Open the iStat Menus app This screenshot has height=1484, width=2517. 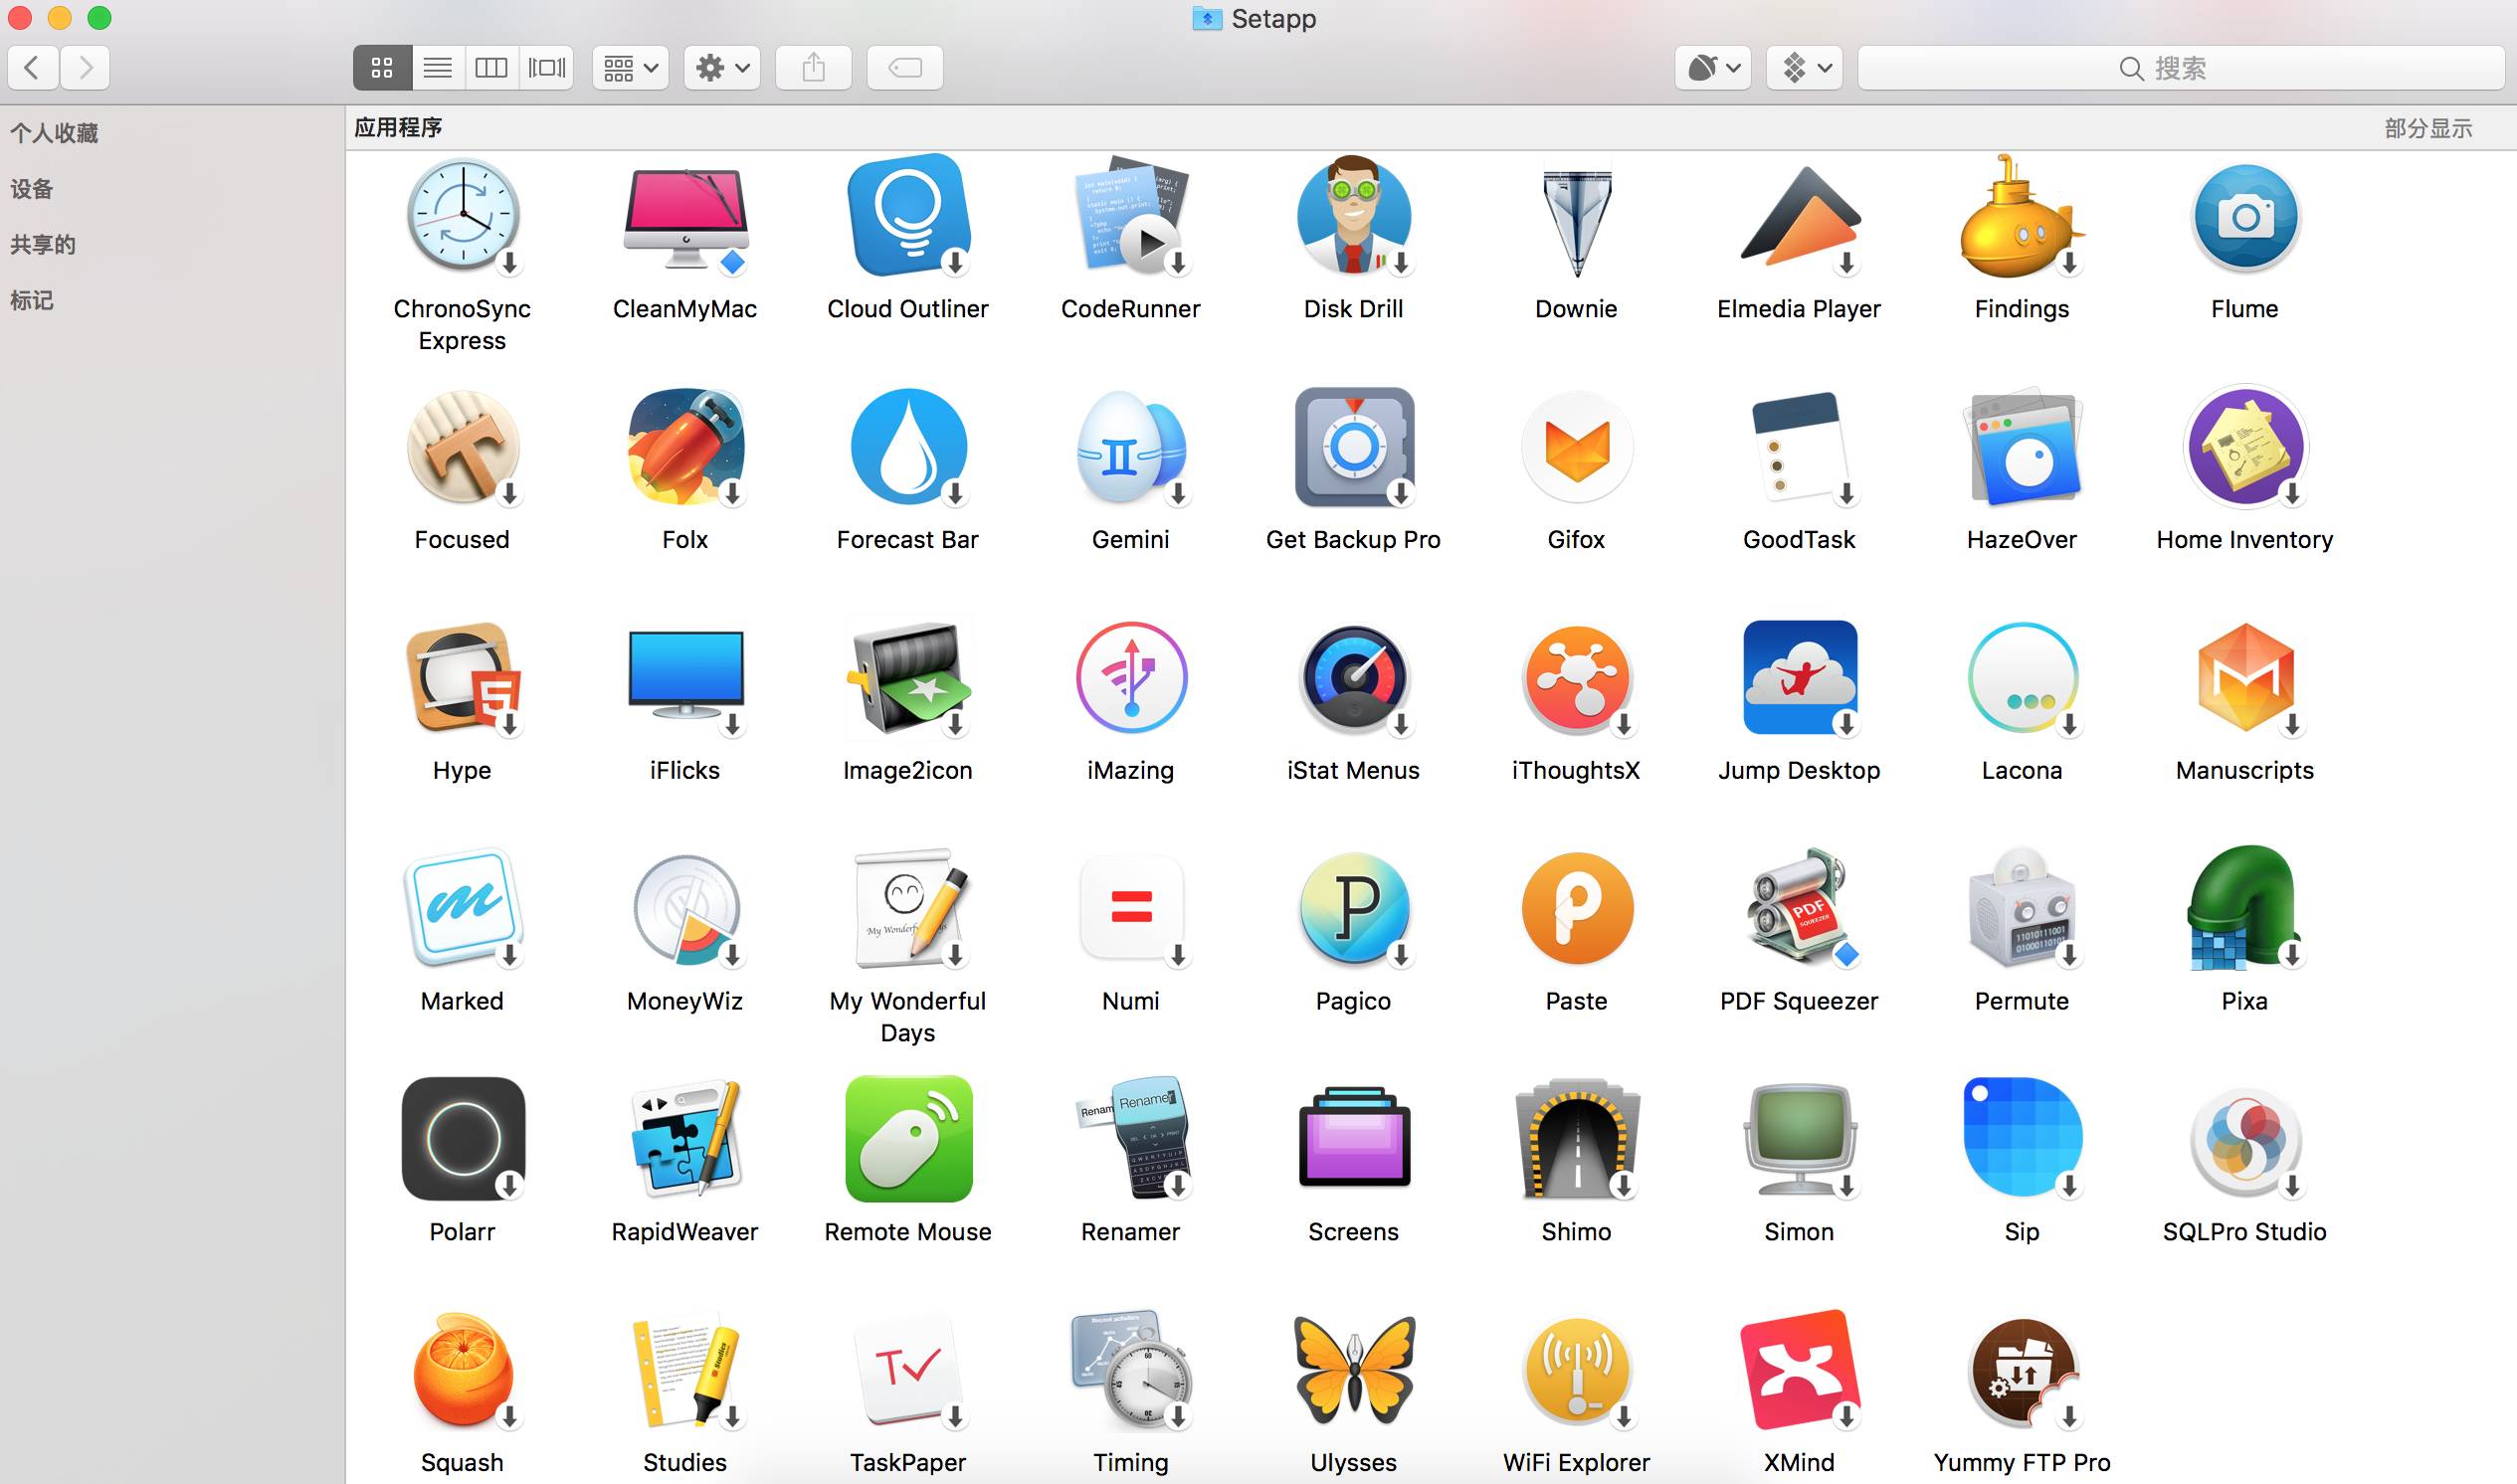coord(1353,680)
